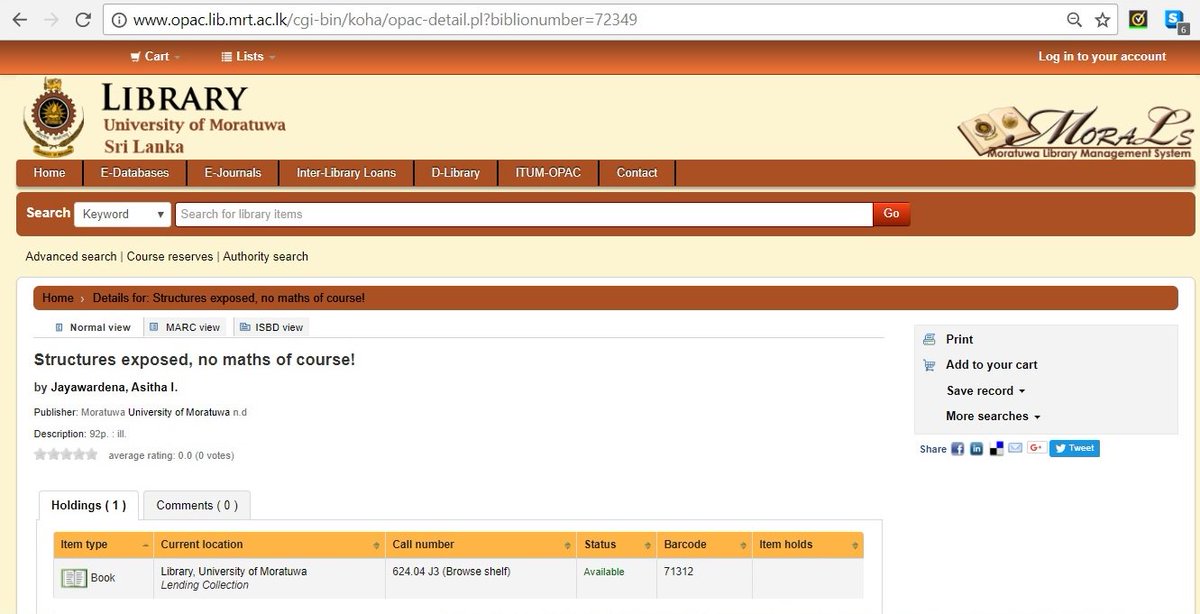Click the Print link
The image size is (1200, 614).
click(x=959, y=340)
